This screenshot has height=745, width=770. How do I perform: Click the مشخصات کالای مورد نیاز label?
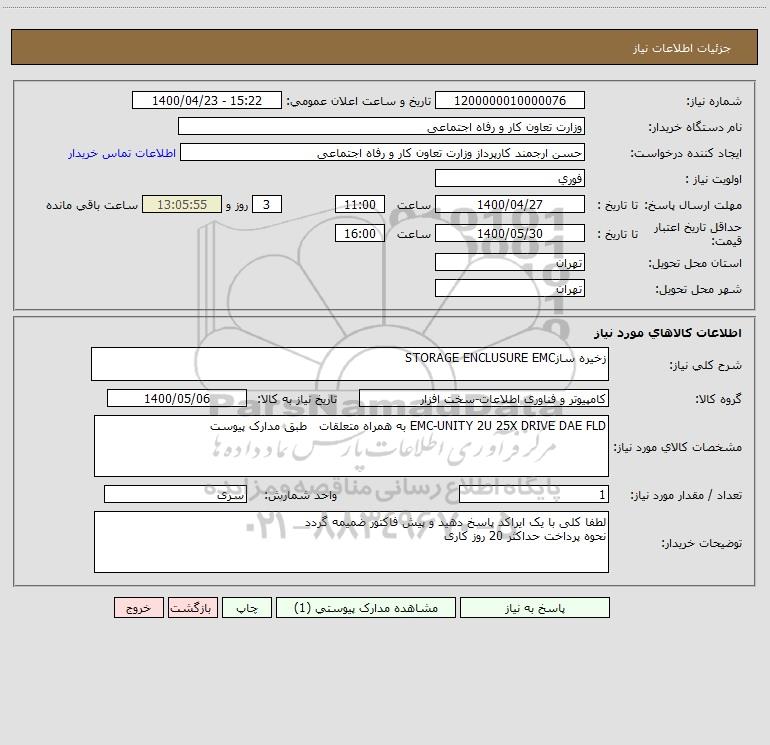pos(678,447)
